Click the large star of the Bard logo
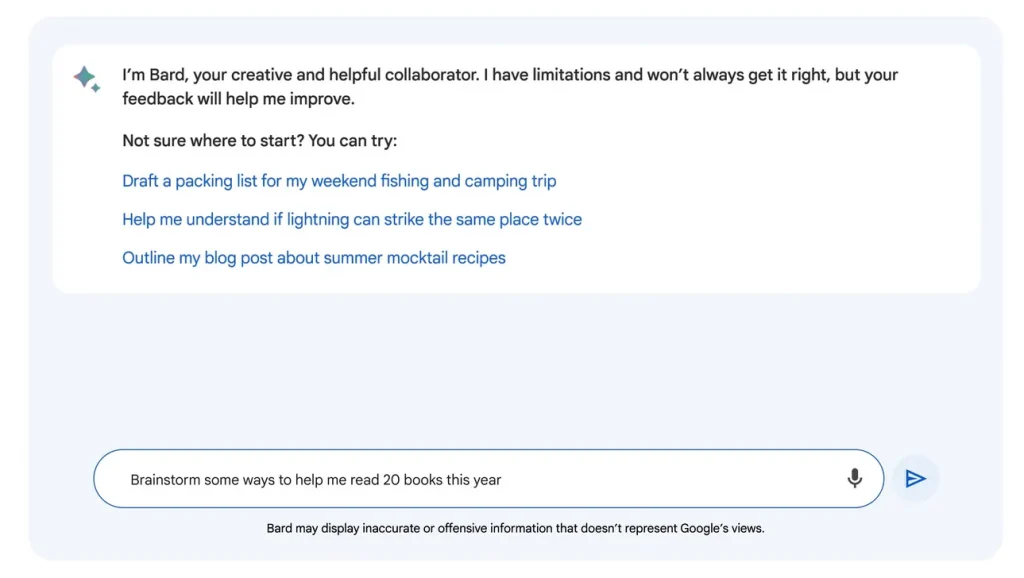 pyautogui.click(x=84, y=76)
